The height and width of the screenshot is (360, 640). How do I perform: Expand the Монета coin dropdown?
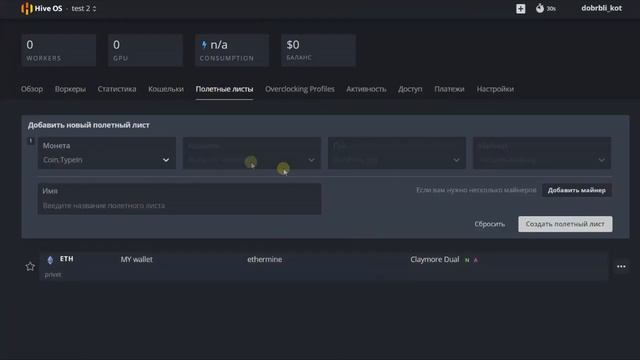pyautogui.click(x=107, y=153)
